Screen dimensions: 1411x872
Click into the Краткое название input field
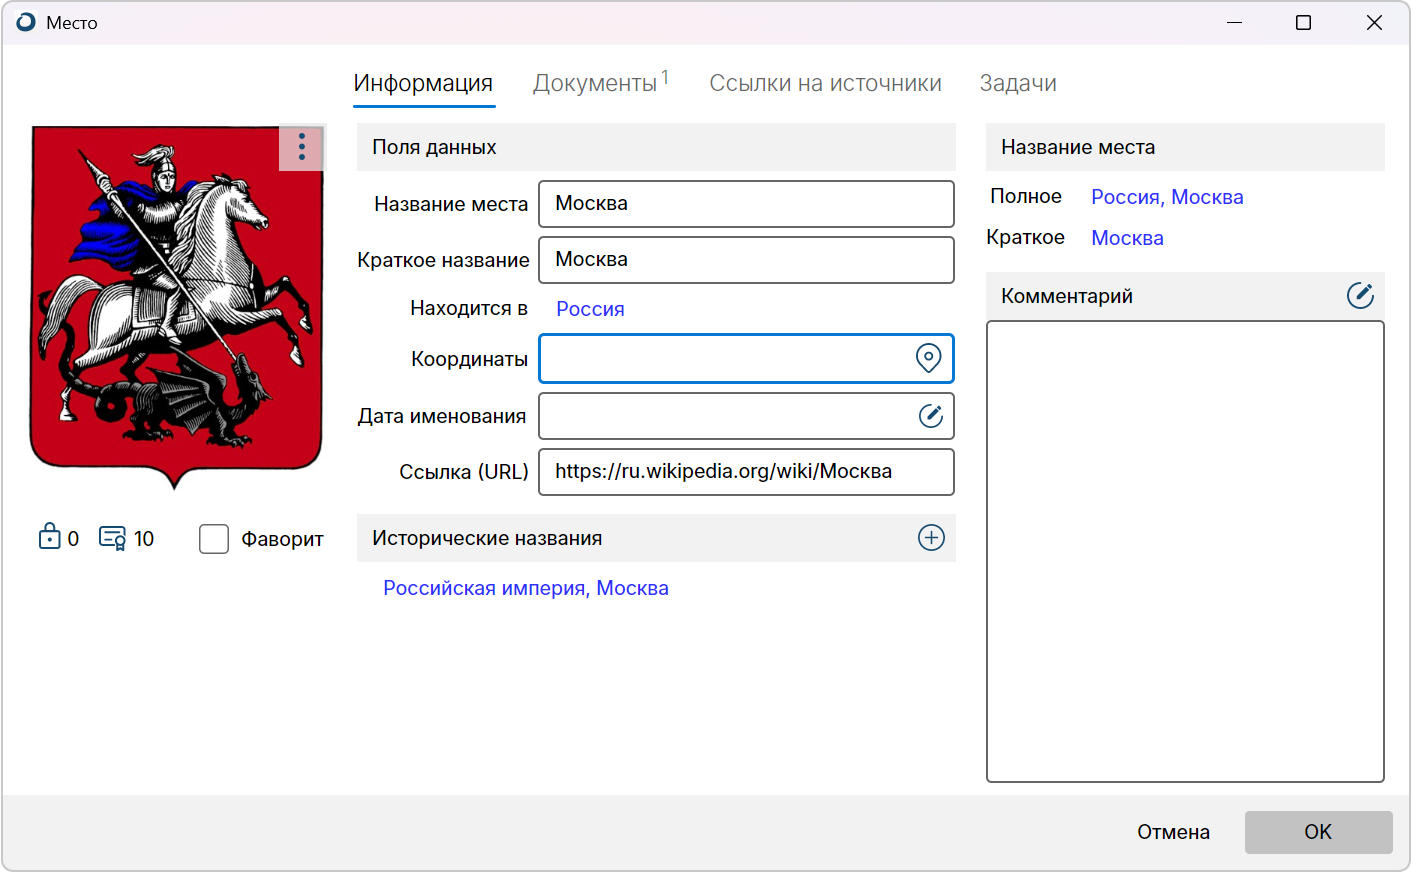[x=746, y=260]
